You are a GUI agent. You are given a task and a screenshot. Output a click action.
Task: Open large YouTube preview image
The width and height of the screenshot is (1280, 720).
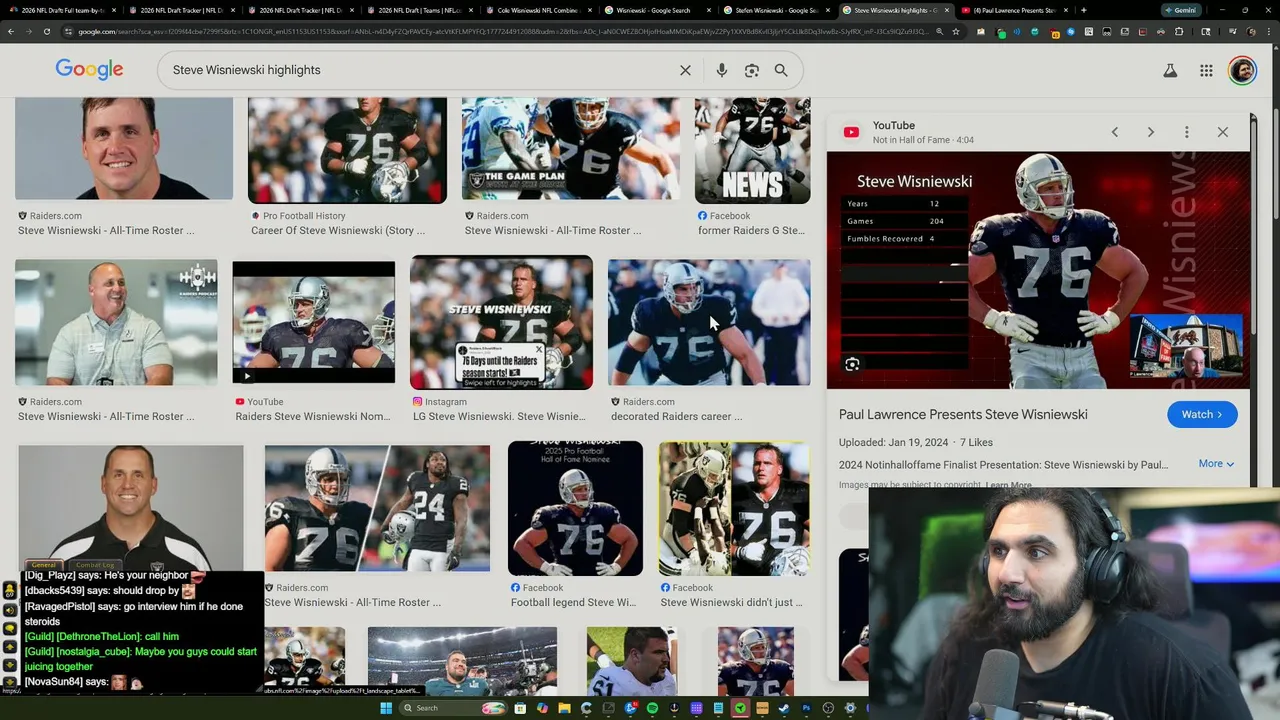pyautogui.click(x=1038, y=270)
